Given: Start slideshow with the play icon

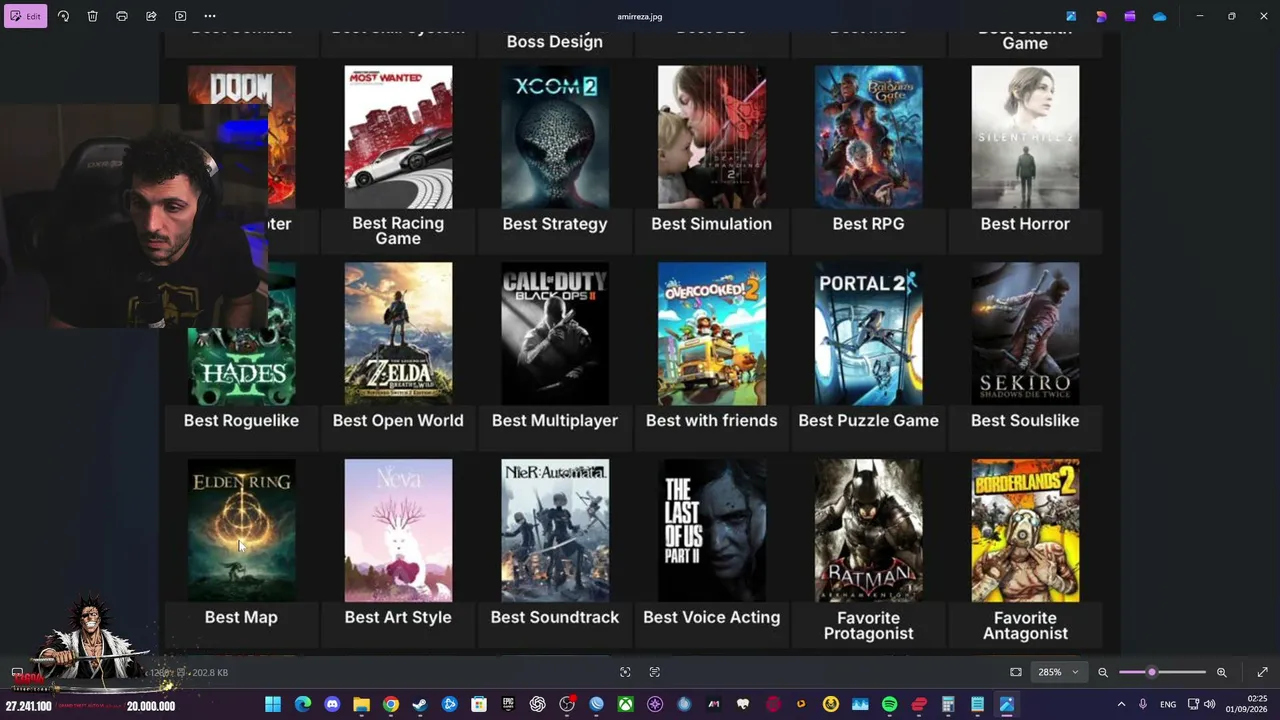Looking at the screenshot, I should pos(180,16).
